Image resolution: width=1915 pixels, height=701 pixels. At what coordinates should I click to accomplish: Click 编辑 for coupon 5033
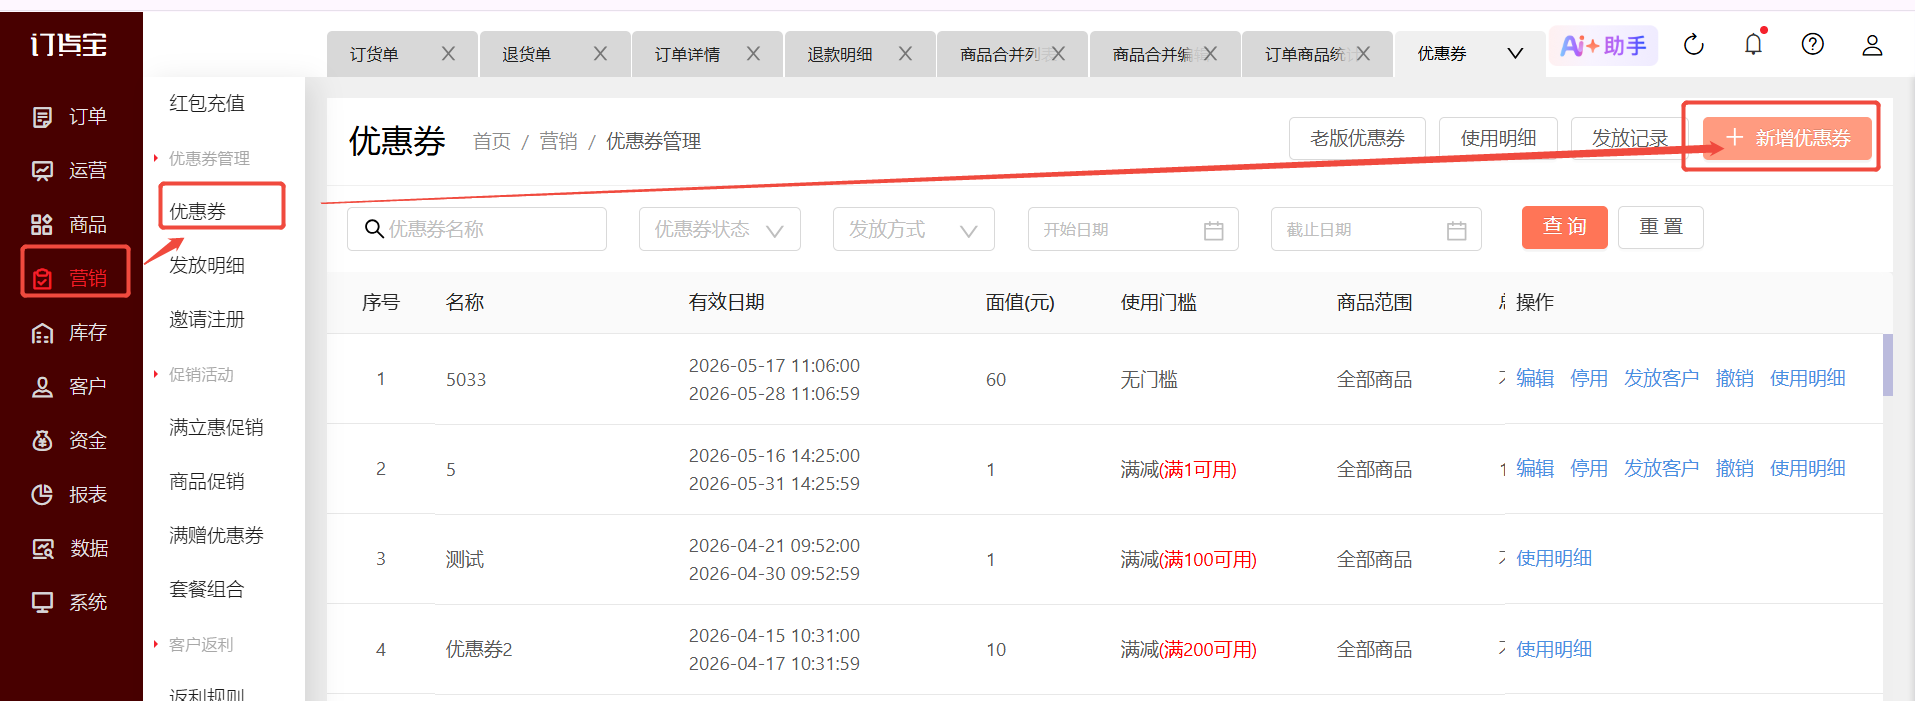click(1535, 378)
